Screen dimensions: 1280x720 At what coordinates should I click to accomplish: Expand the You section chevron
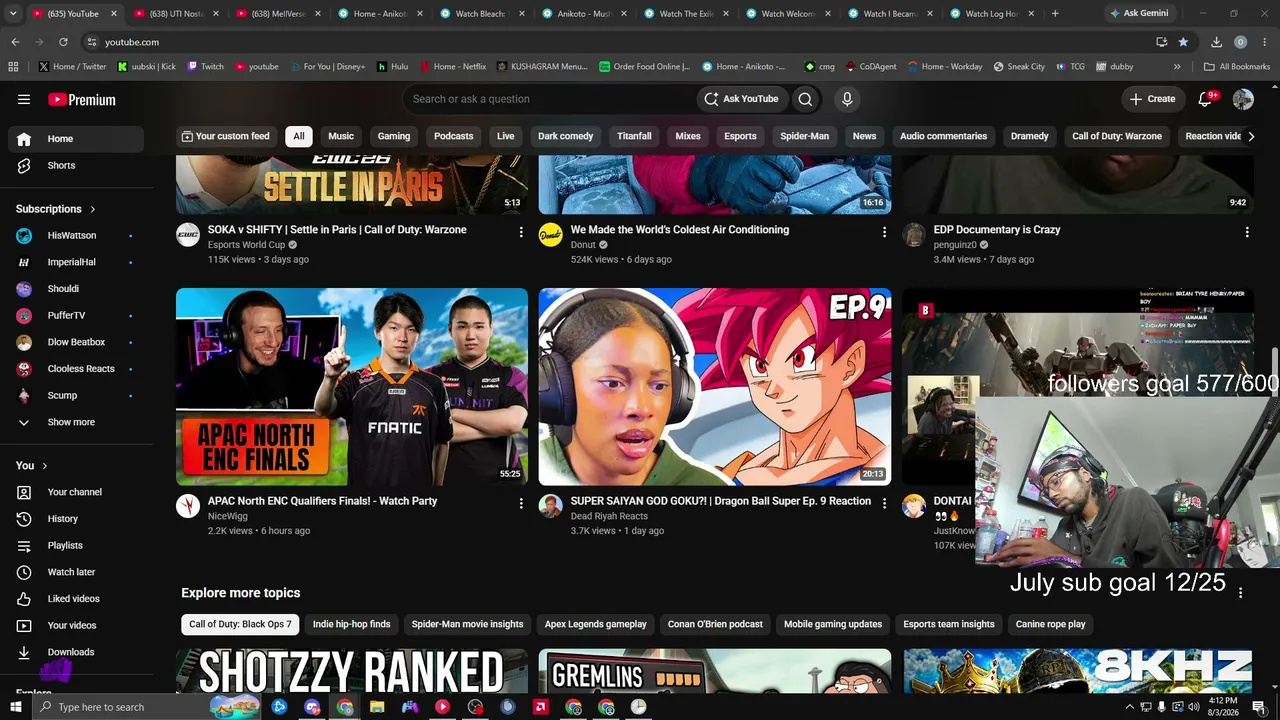point(44,466)
